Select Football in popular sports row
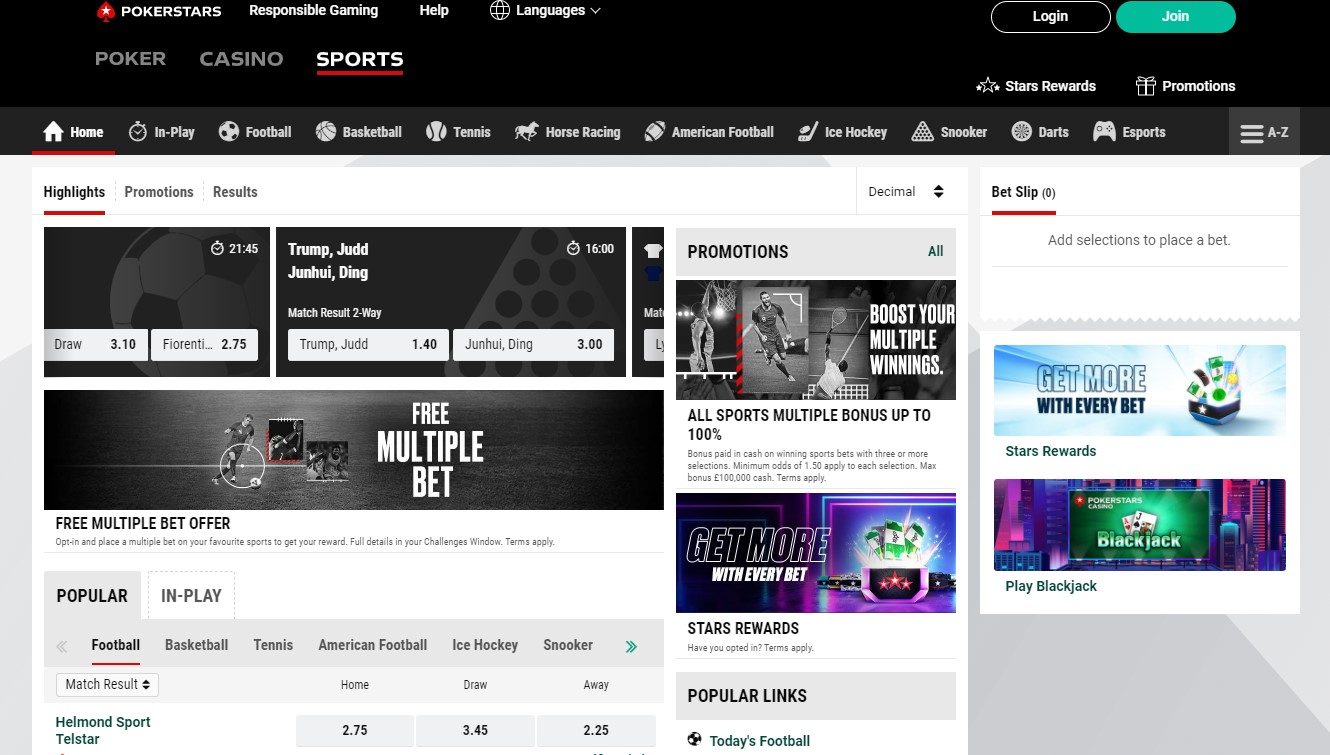This screenshot has height=755, width=1330. [116, 645]
